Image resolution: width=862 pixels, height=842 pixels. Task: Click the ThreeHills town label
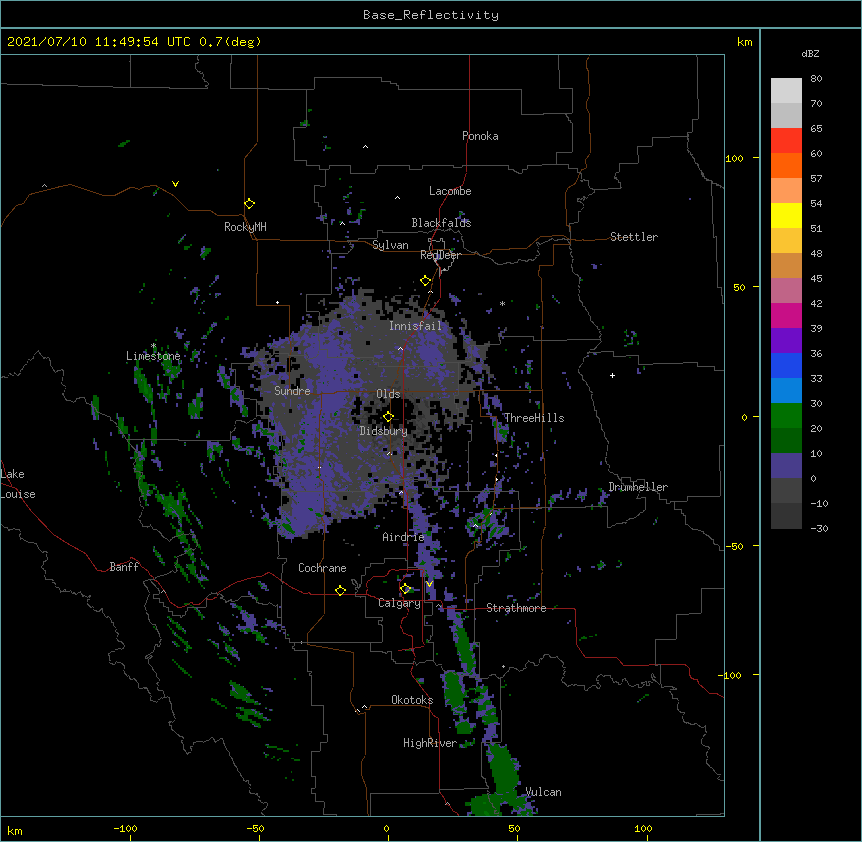coord(534,418)
